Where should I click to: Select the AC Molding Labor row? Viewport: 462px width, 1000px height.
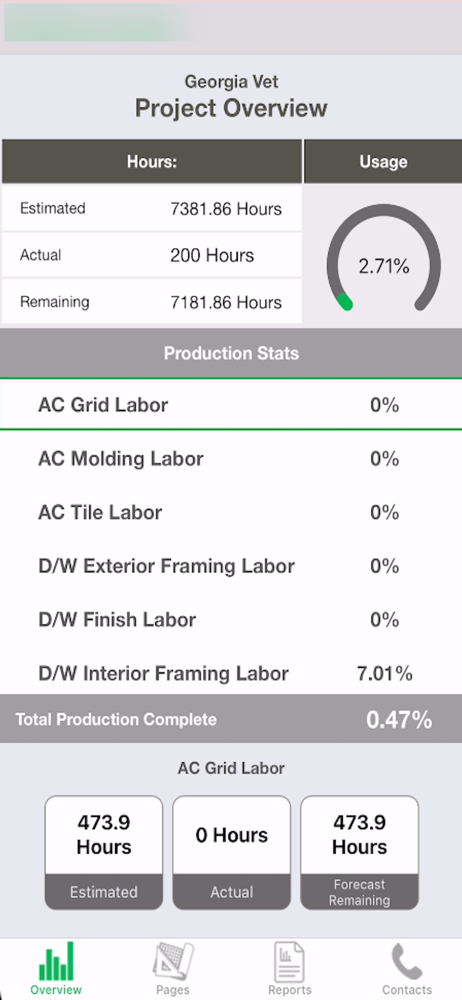click(x=231, y=459)
